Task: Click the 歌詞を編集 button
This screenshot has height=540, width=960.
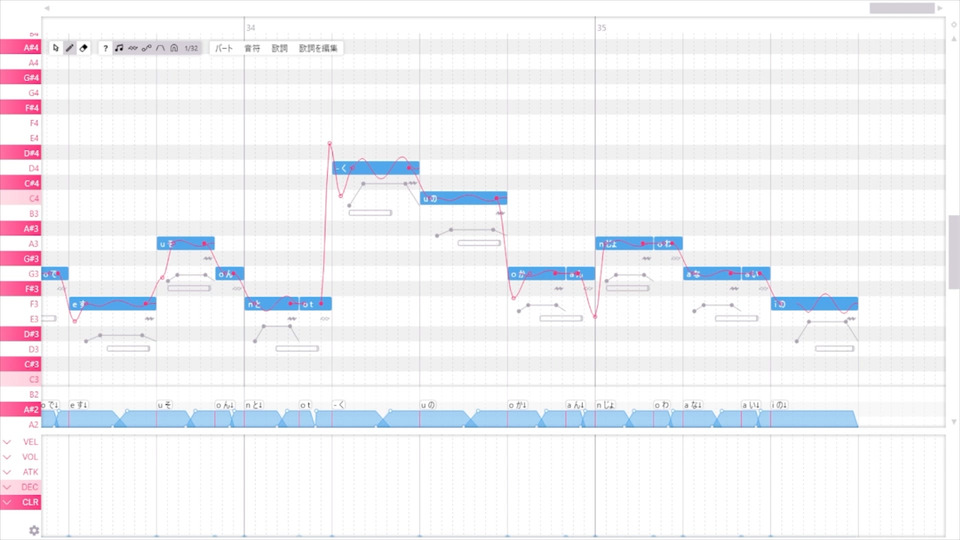Action: 318,48
